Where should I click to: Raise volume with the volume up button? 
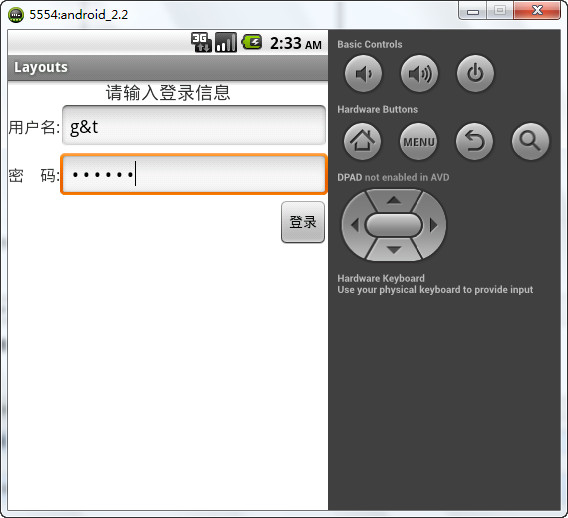click(419, 74)
